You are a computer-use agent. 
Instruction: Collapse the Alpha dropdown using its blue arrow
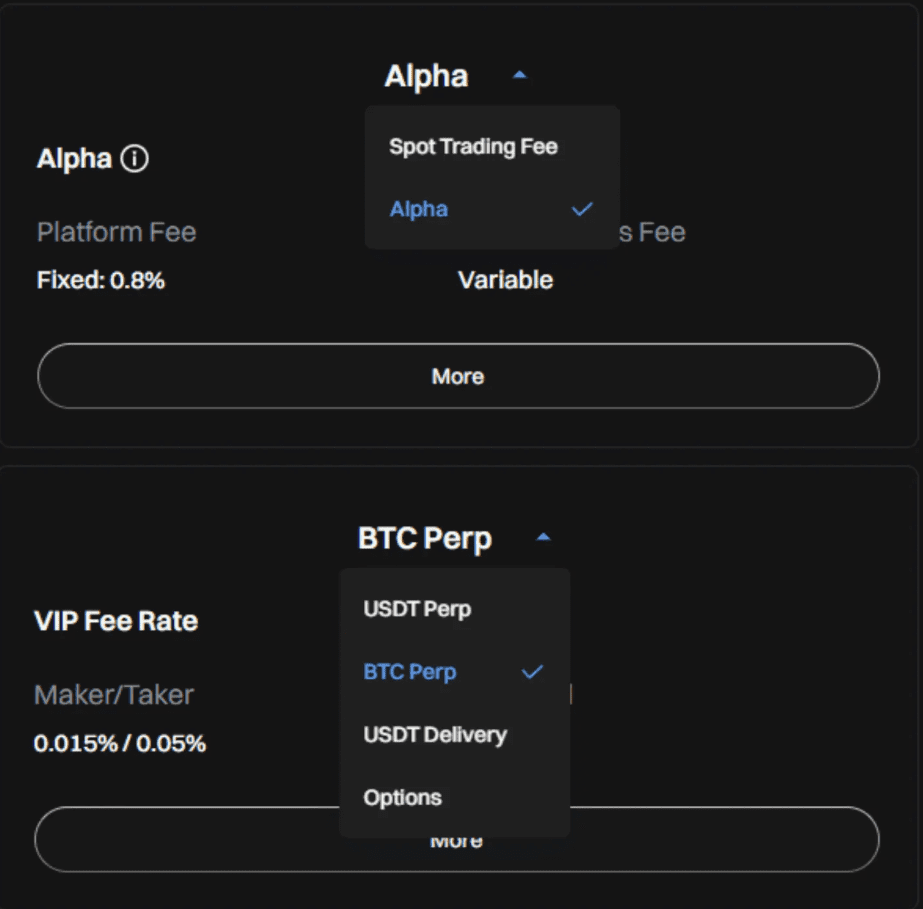tap(519, 75)
